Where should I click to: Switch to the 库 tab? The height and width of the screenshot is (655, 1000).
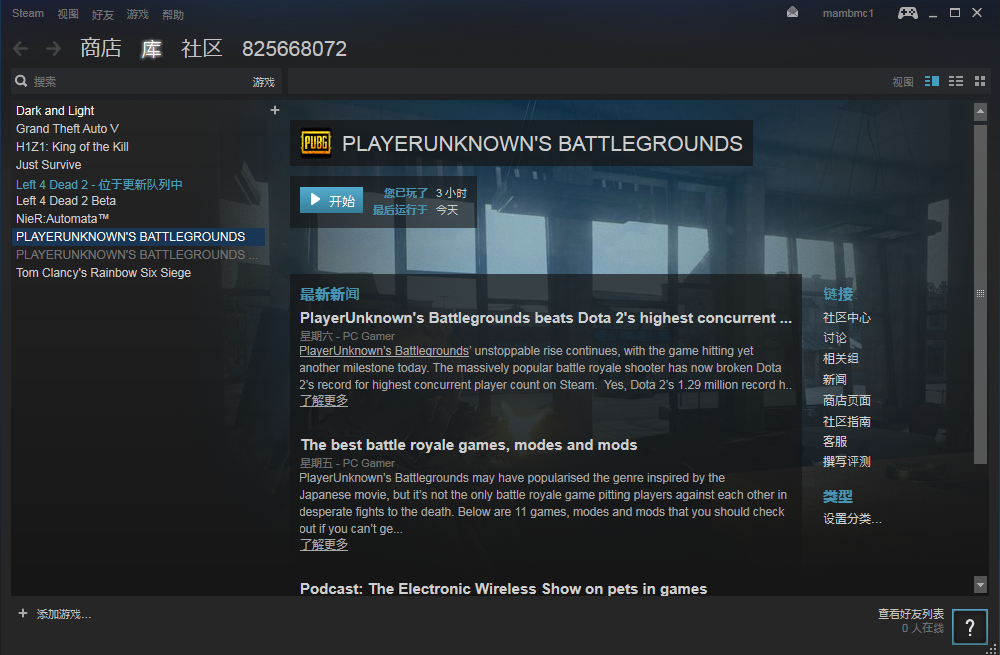coord(151,48)
